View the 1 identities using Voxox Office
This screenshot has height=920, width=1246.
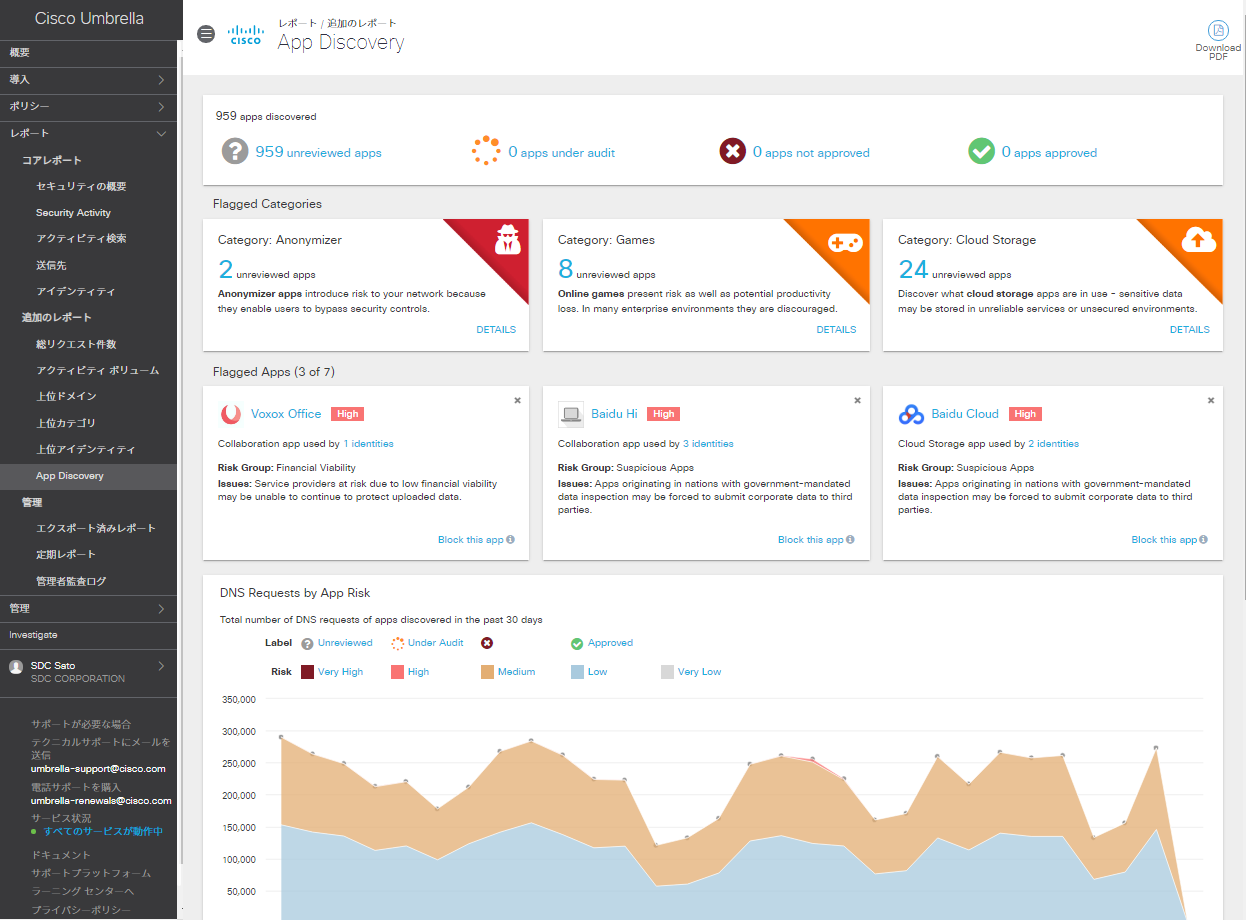pyautogui.click(x=368, y=444)
